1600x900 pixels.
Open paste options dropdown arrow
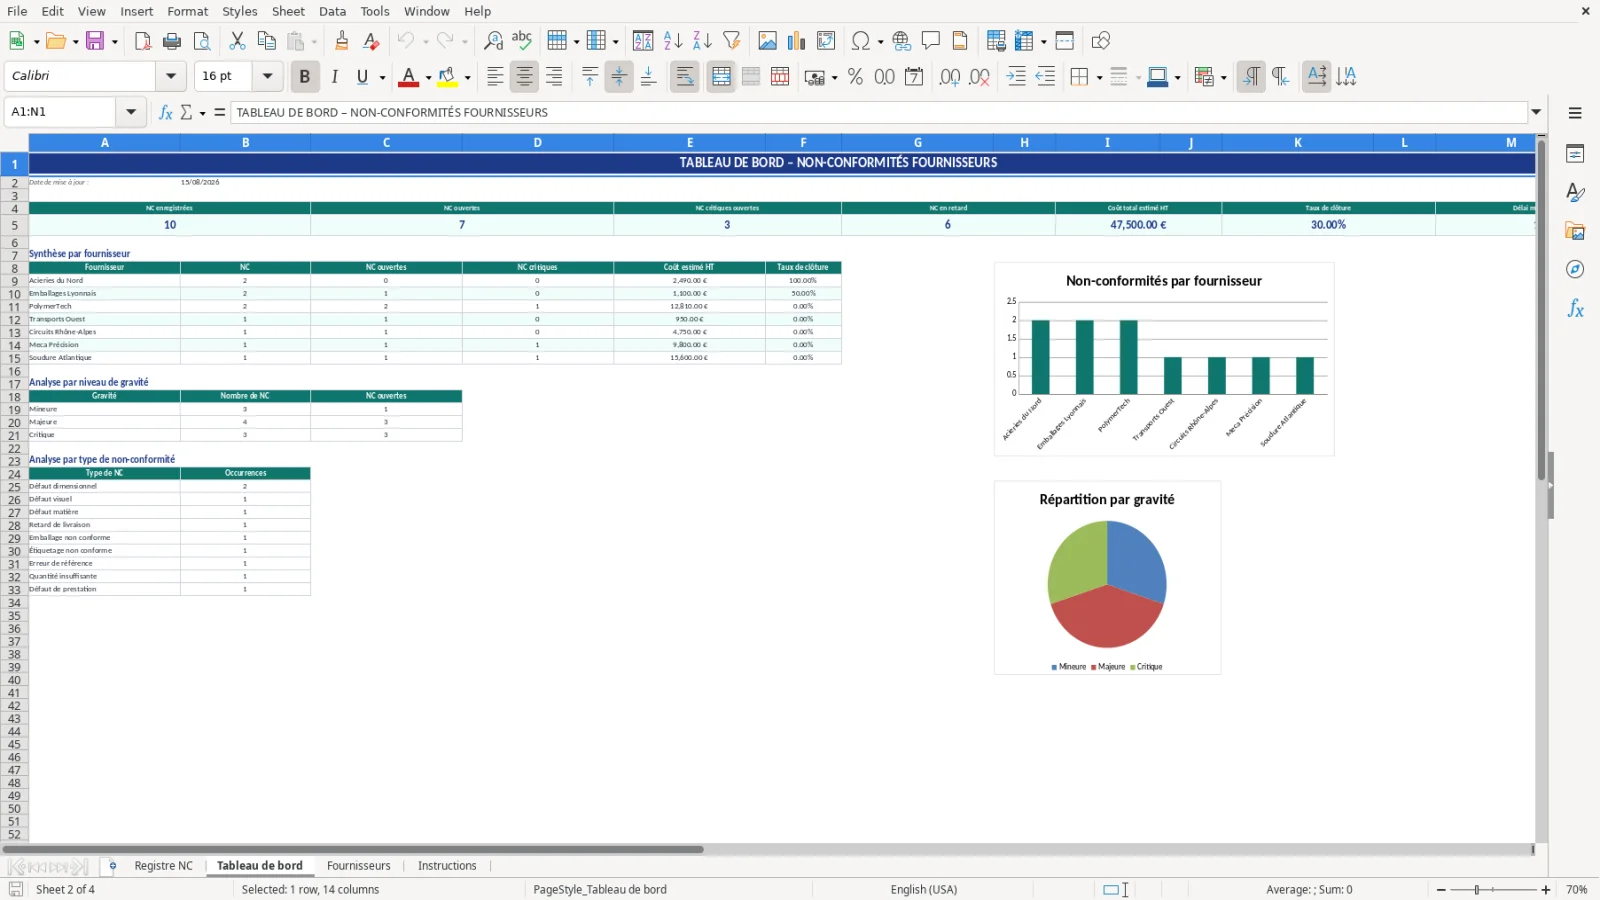pos(314,41)
